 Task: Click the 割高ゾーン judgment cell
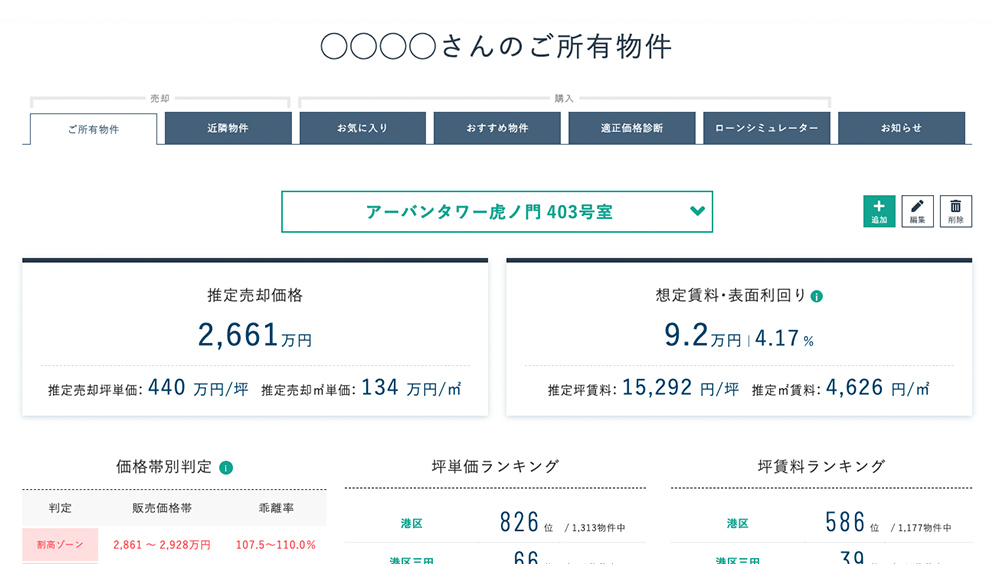coord(60,544)
